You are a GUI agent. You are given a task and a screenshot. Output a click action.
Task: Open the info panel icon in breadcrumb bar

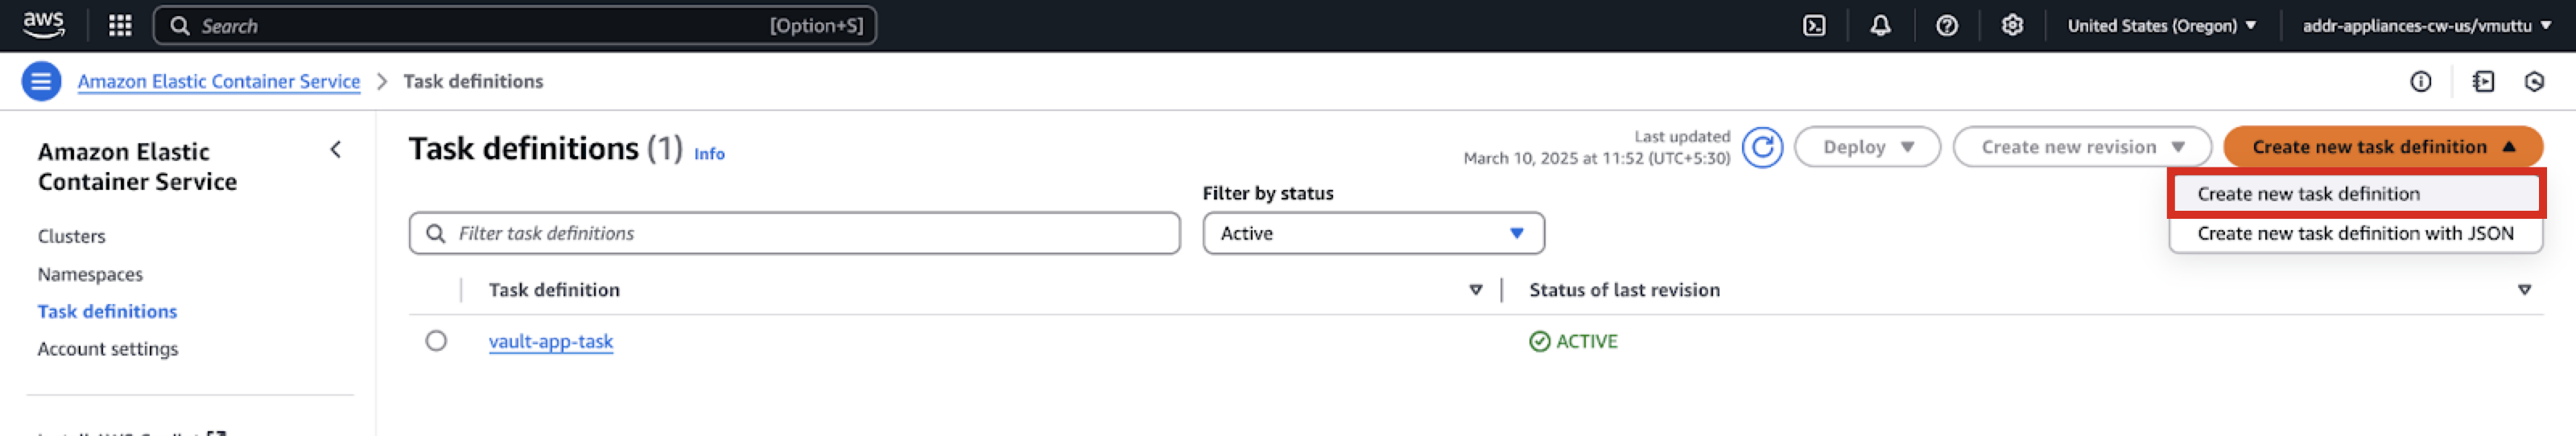point(2420,82)
